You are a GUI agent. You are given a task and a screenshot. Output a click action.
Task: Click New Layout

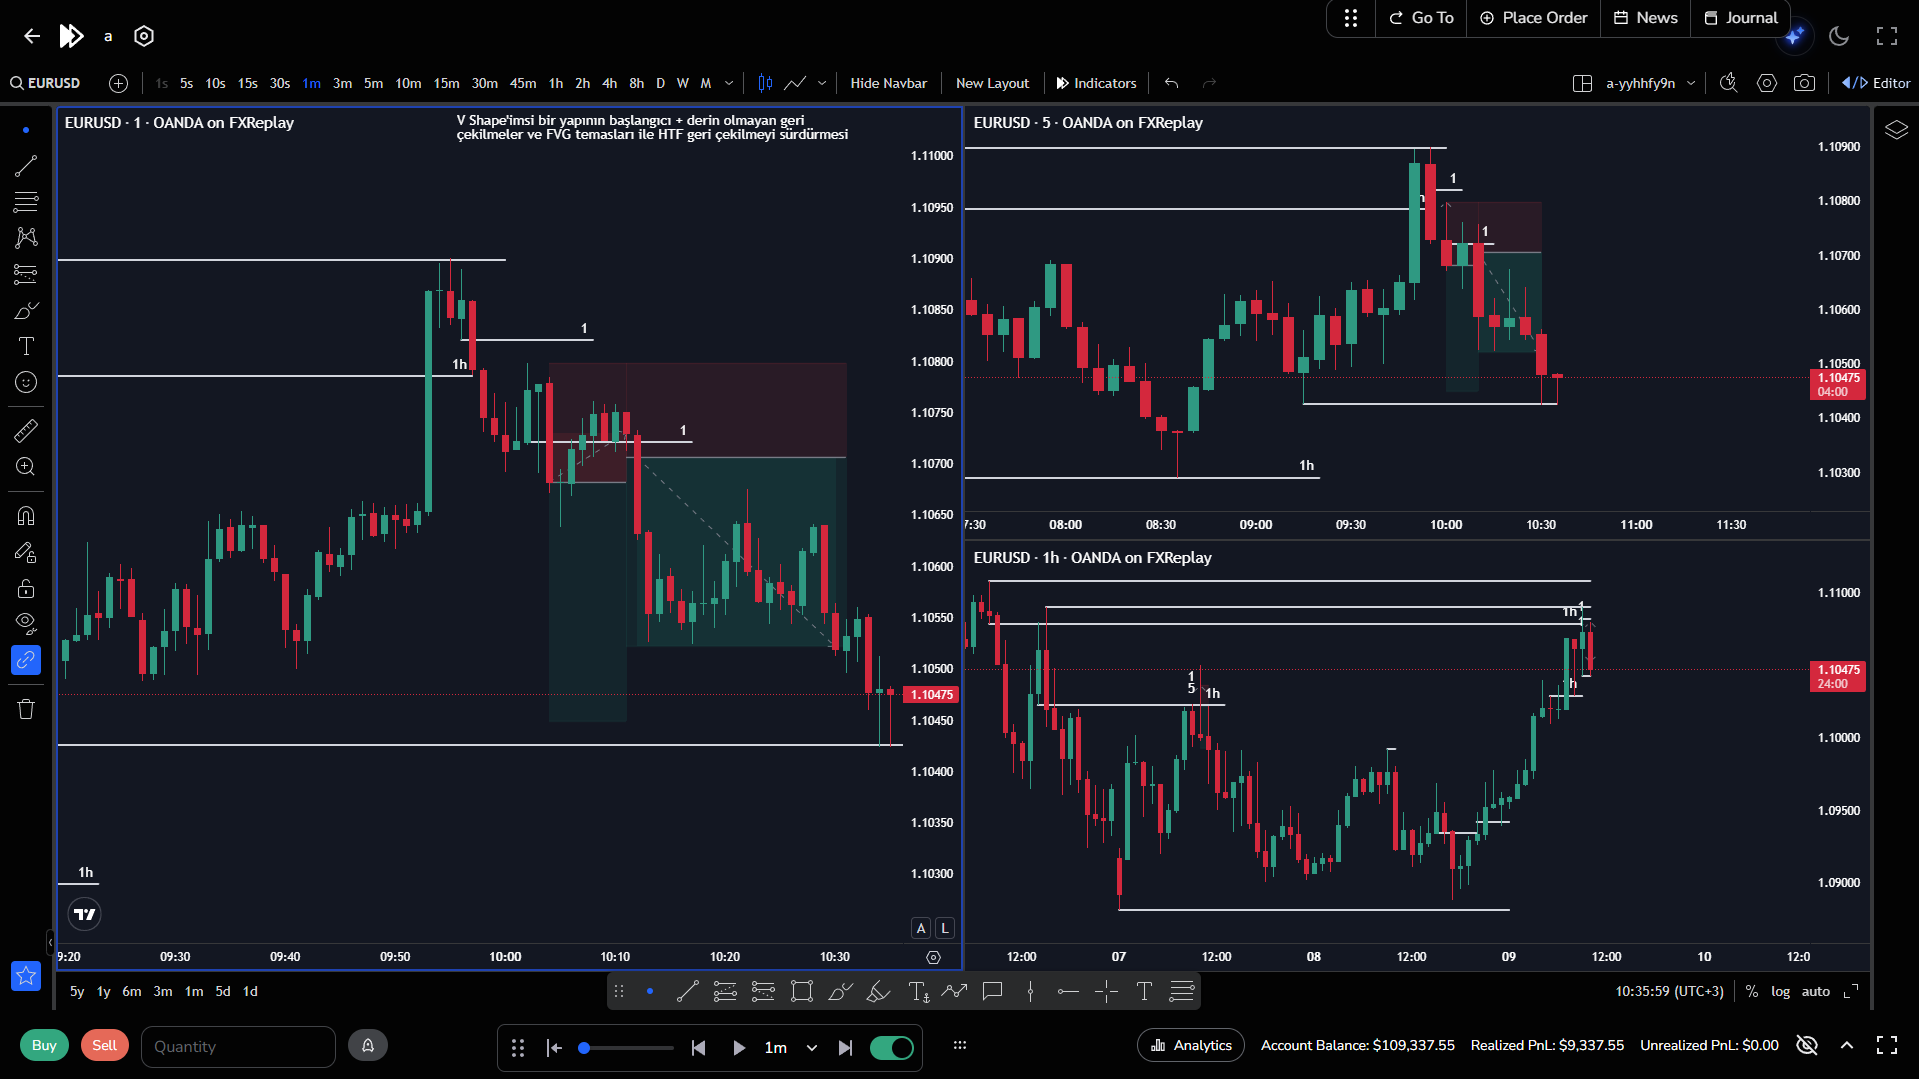[992, 83]
